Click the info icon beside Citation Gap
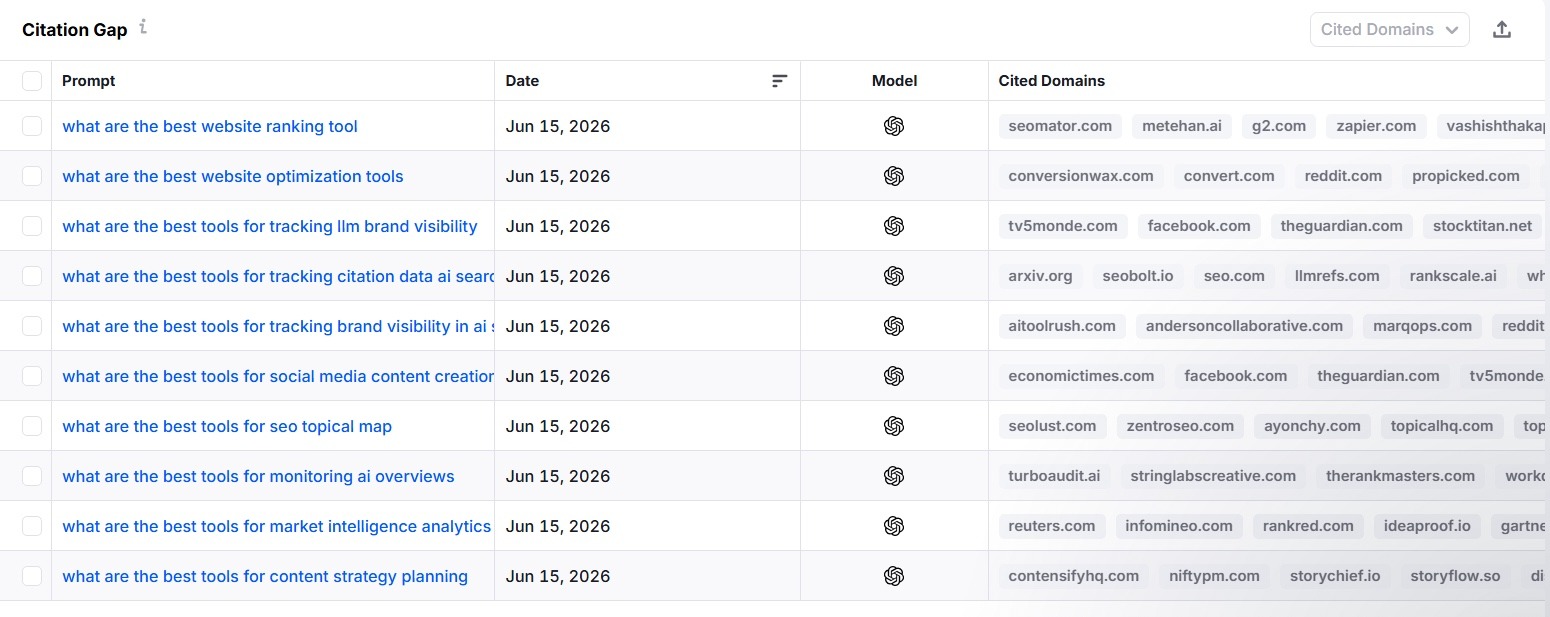Image resolution: width=1550 pixels, height=617 pixels. click(143, 27)
